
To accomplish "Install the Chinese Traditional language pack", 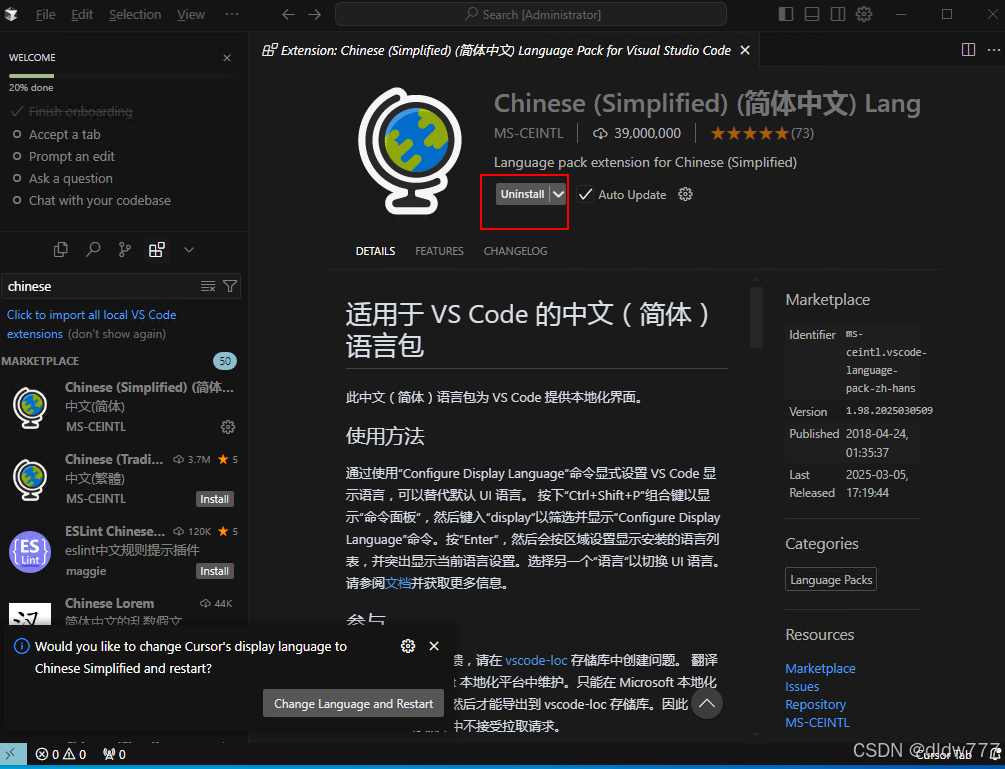I will coord(215,499).
